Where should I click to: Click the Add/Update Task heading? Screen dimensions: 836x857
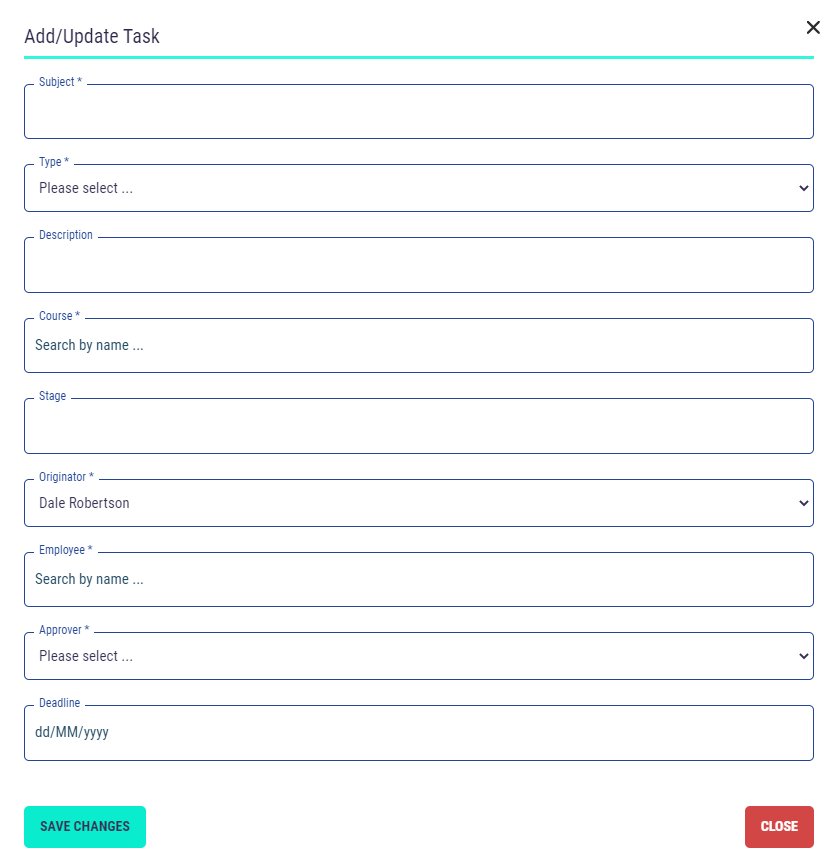click(x=92, y=37)
